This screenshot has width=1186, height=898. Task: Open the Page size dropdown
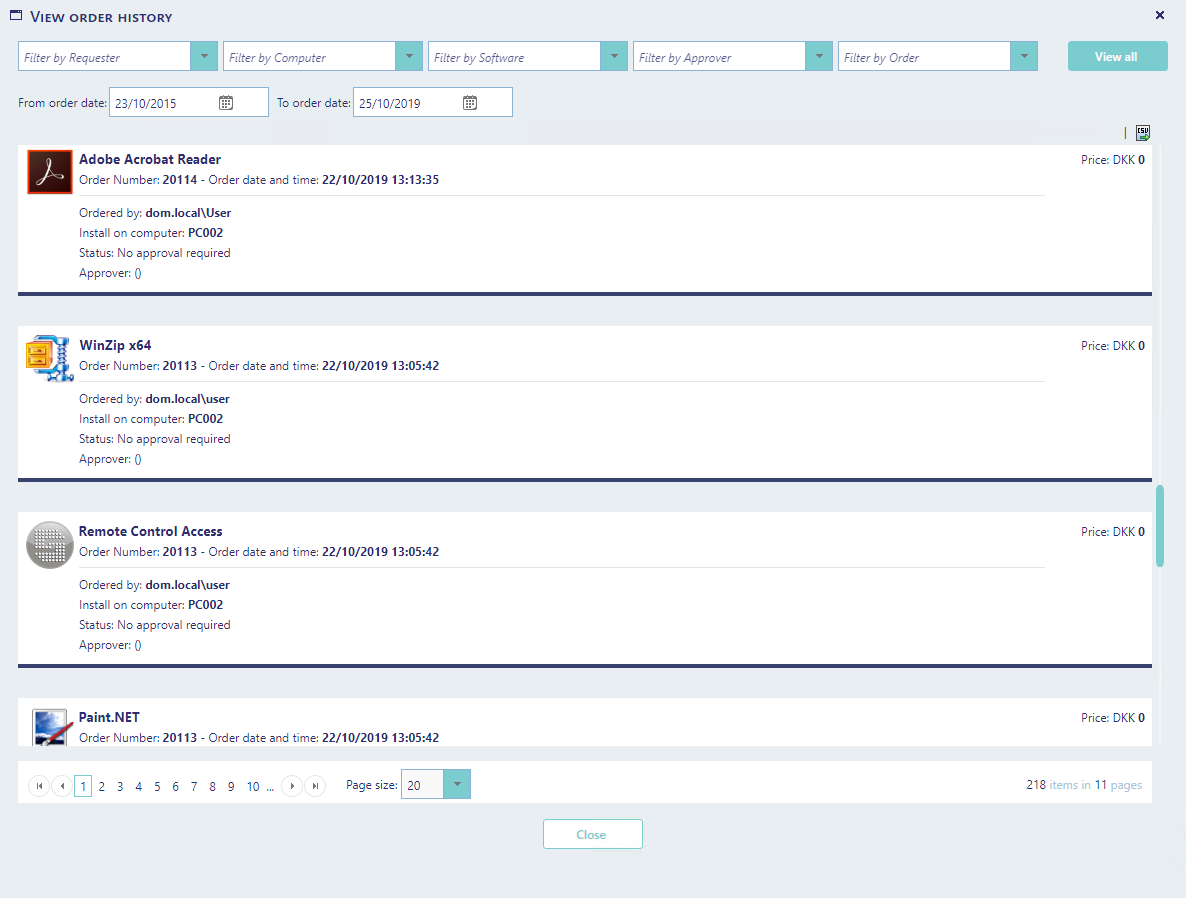pyautogui.click(x=457, y=785)
